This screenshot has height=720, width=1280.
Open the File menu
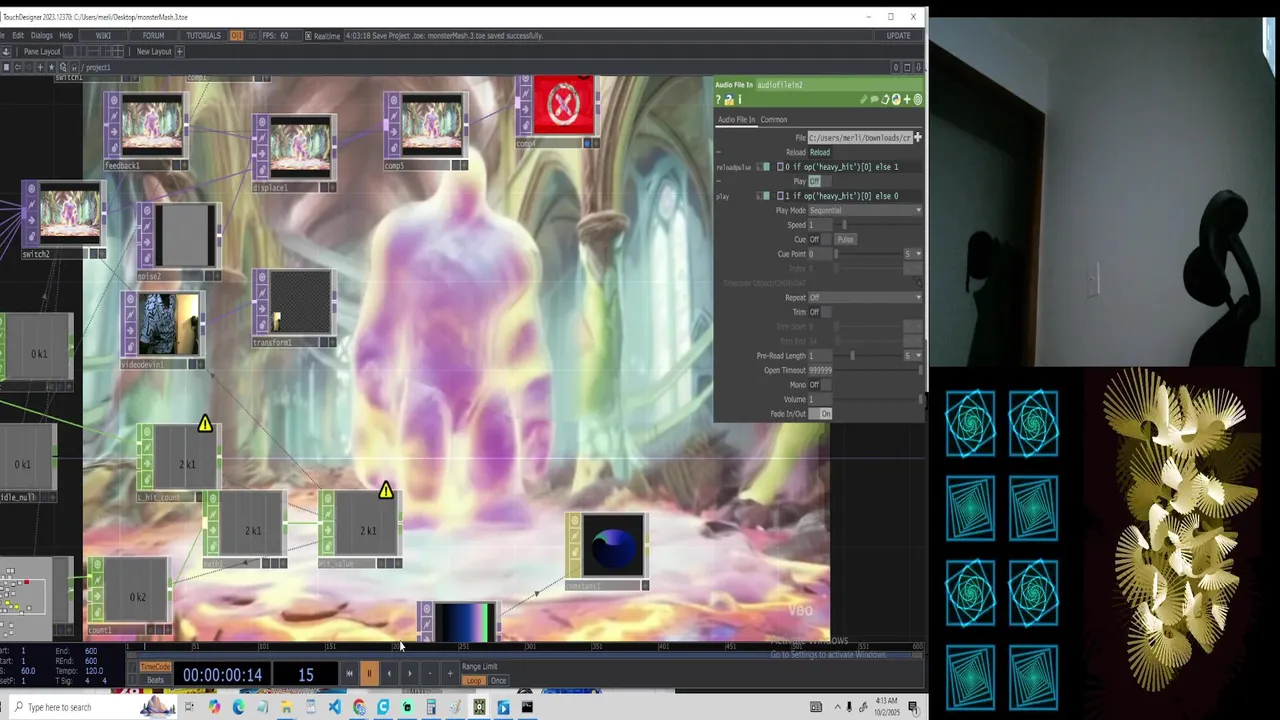pos(3,36)
